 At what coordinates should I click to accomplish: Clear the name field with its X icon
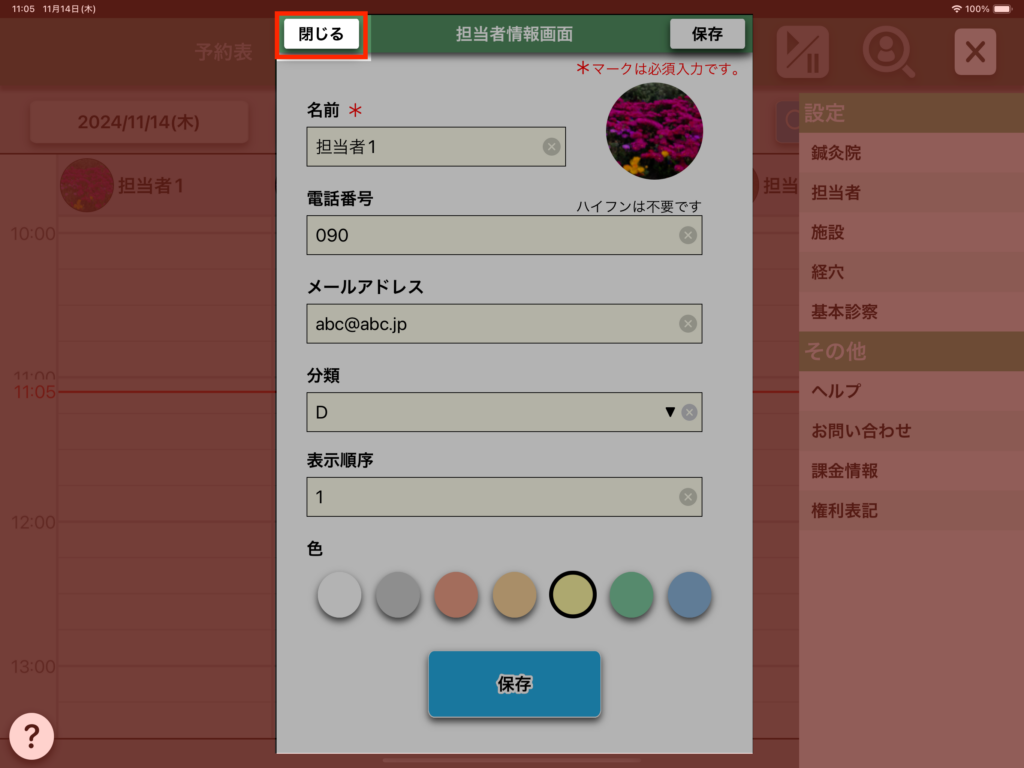coord(551,147)
